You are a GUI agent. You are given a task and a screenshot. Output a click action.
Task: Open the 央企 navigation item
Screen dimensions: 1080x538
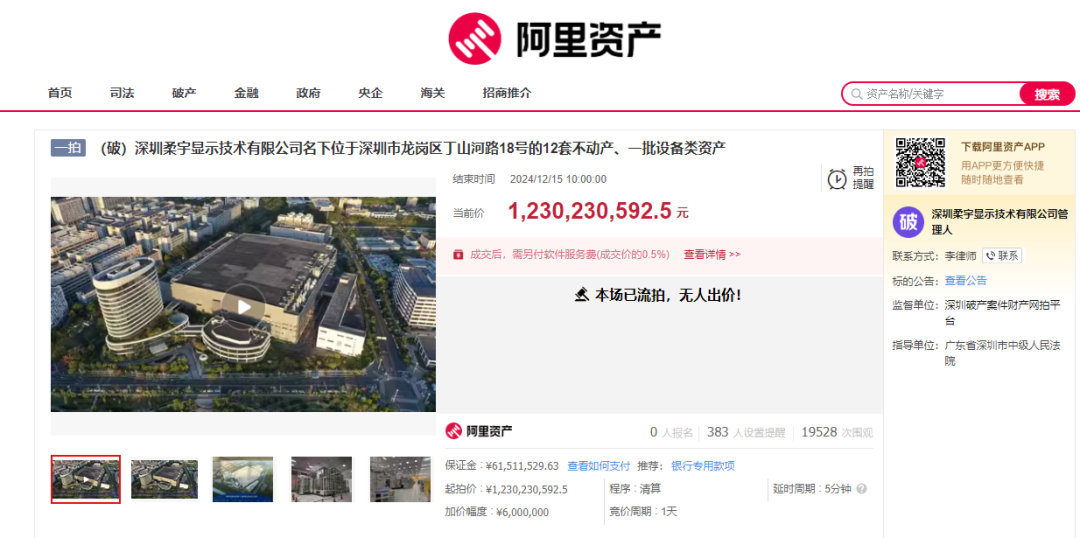(x=370, y=93)
